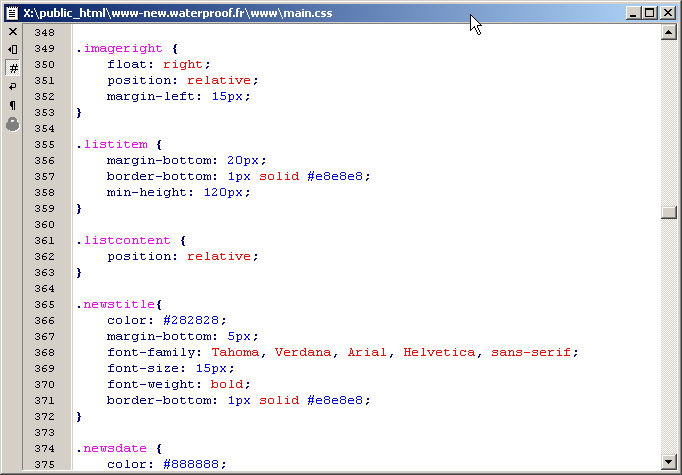Viewport: 682px width, 475px height.
Task: Toggle show paragraph marks pilcrow icon
Action: (13, 105)
